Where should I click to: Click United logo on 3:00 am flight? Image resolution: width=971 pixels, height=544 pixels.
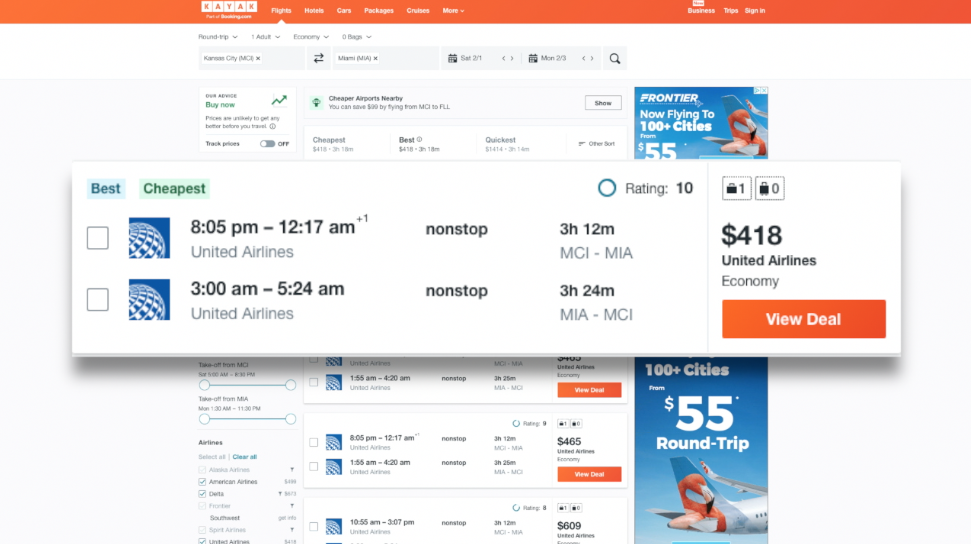[149, 299]
